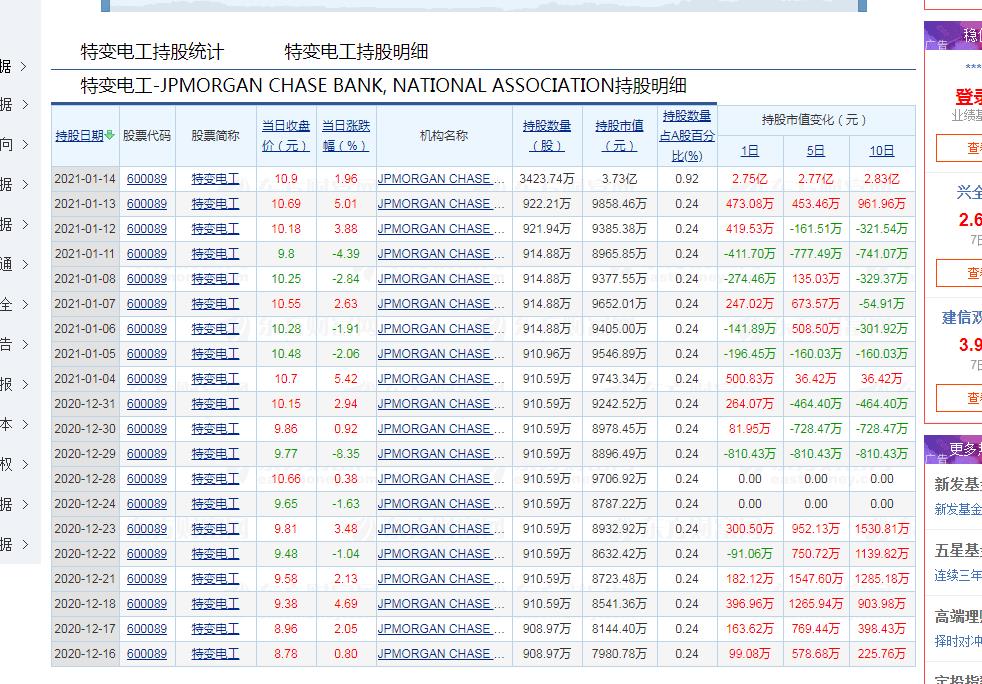Open JPMORGAN CHASE link in 2021-01-12 row

441,229
